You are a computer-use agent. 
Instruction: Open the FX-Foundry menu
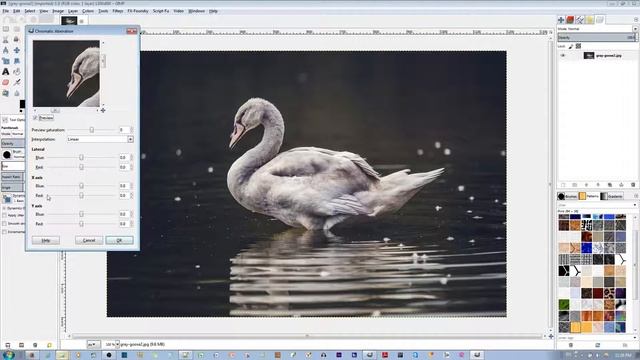pyautogui.click(x=138, y=11)
